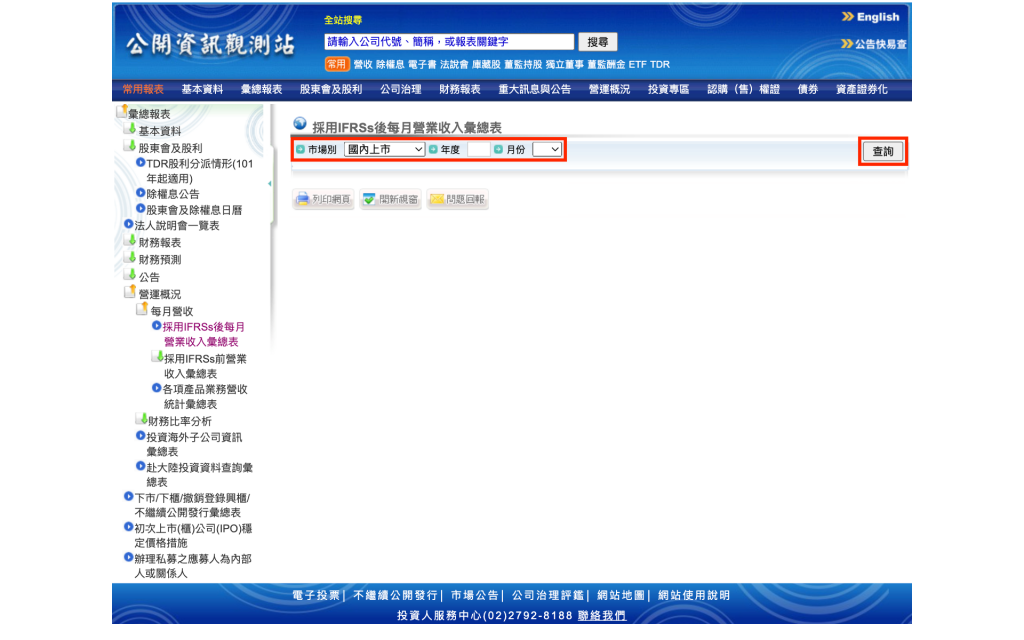Click the 查詢 query button

pos(883,152)
